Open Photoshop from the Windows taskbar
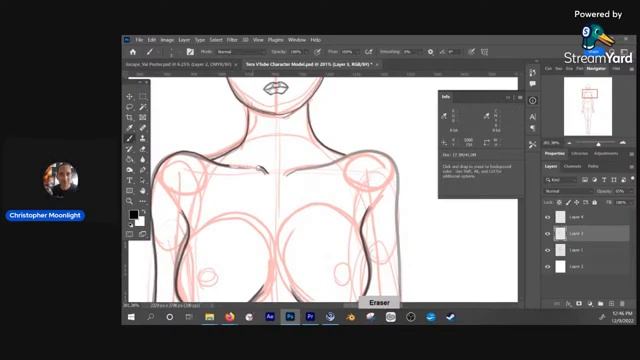The image size is (640, 360). click(x=290, y=317)
